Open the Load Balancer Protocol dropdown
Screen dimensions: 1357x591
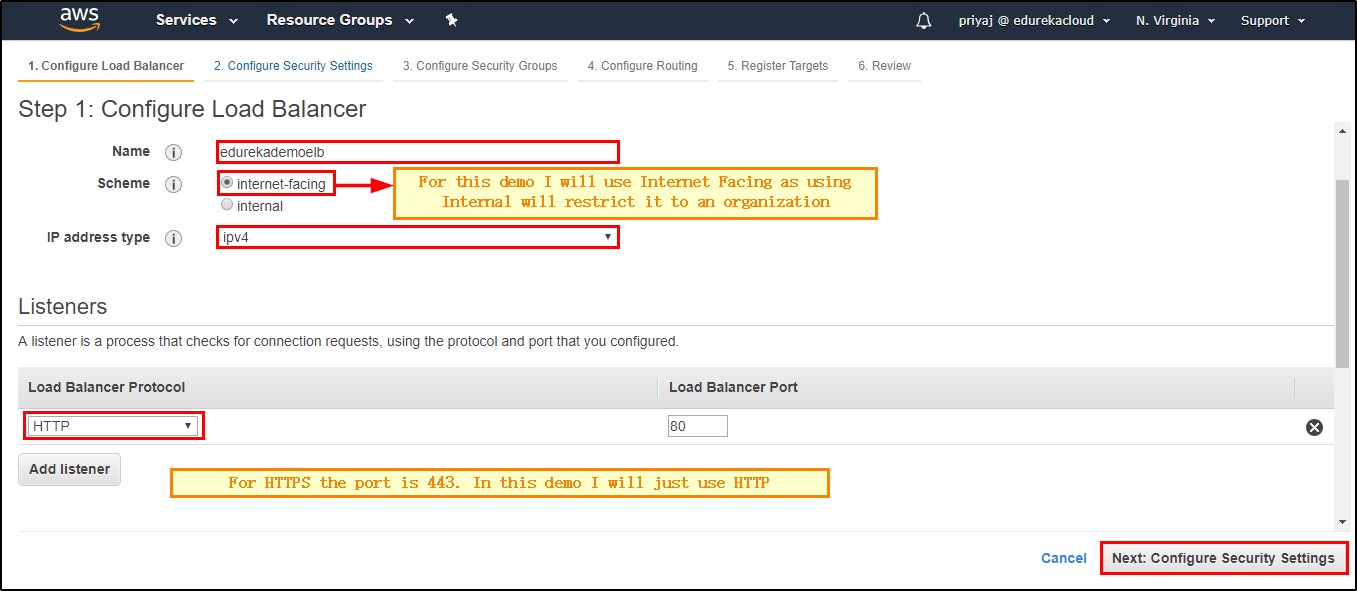click(112, 425)
